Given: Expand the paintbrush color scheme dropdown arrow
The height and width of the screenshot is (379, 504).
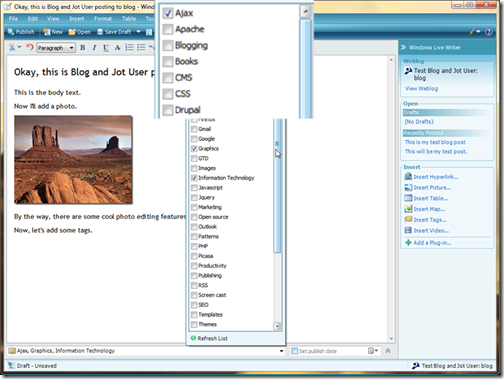Looking at the screenshot, I should [x=479, y=32].
